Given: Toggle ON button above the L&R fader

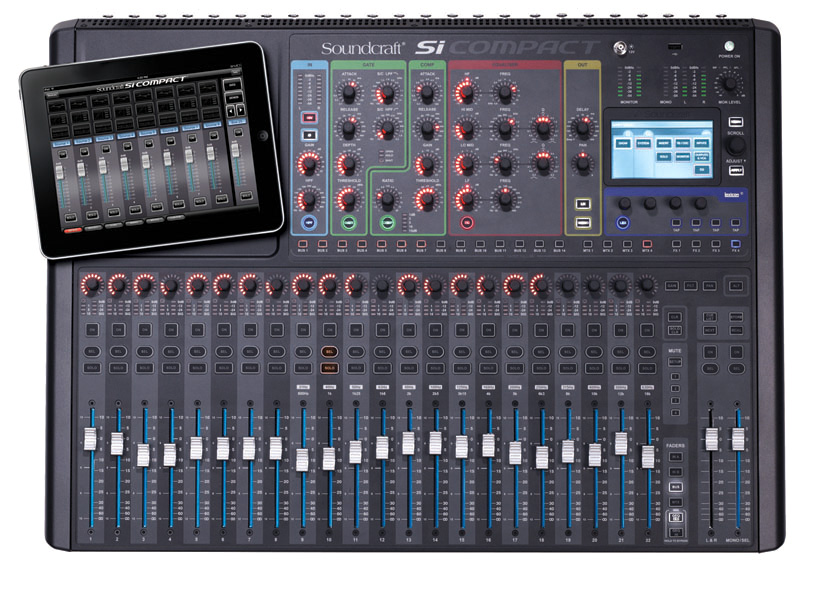Looking at the screenshot, I should tap(710, 352).
